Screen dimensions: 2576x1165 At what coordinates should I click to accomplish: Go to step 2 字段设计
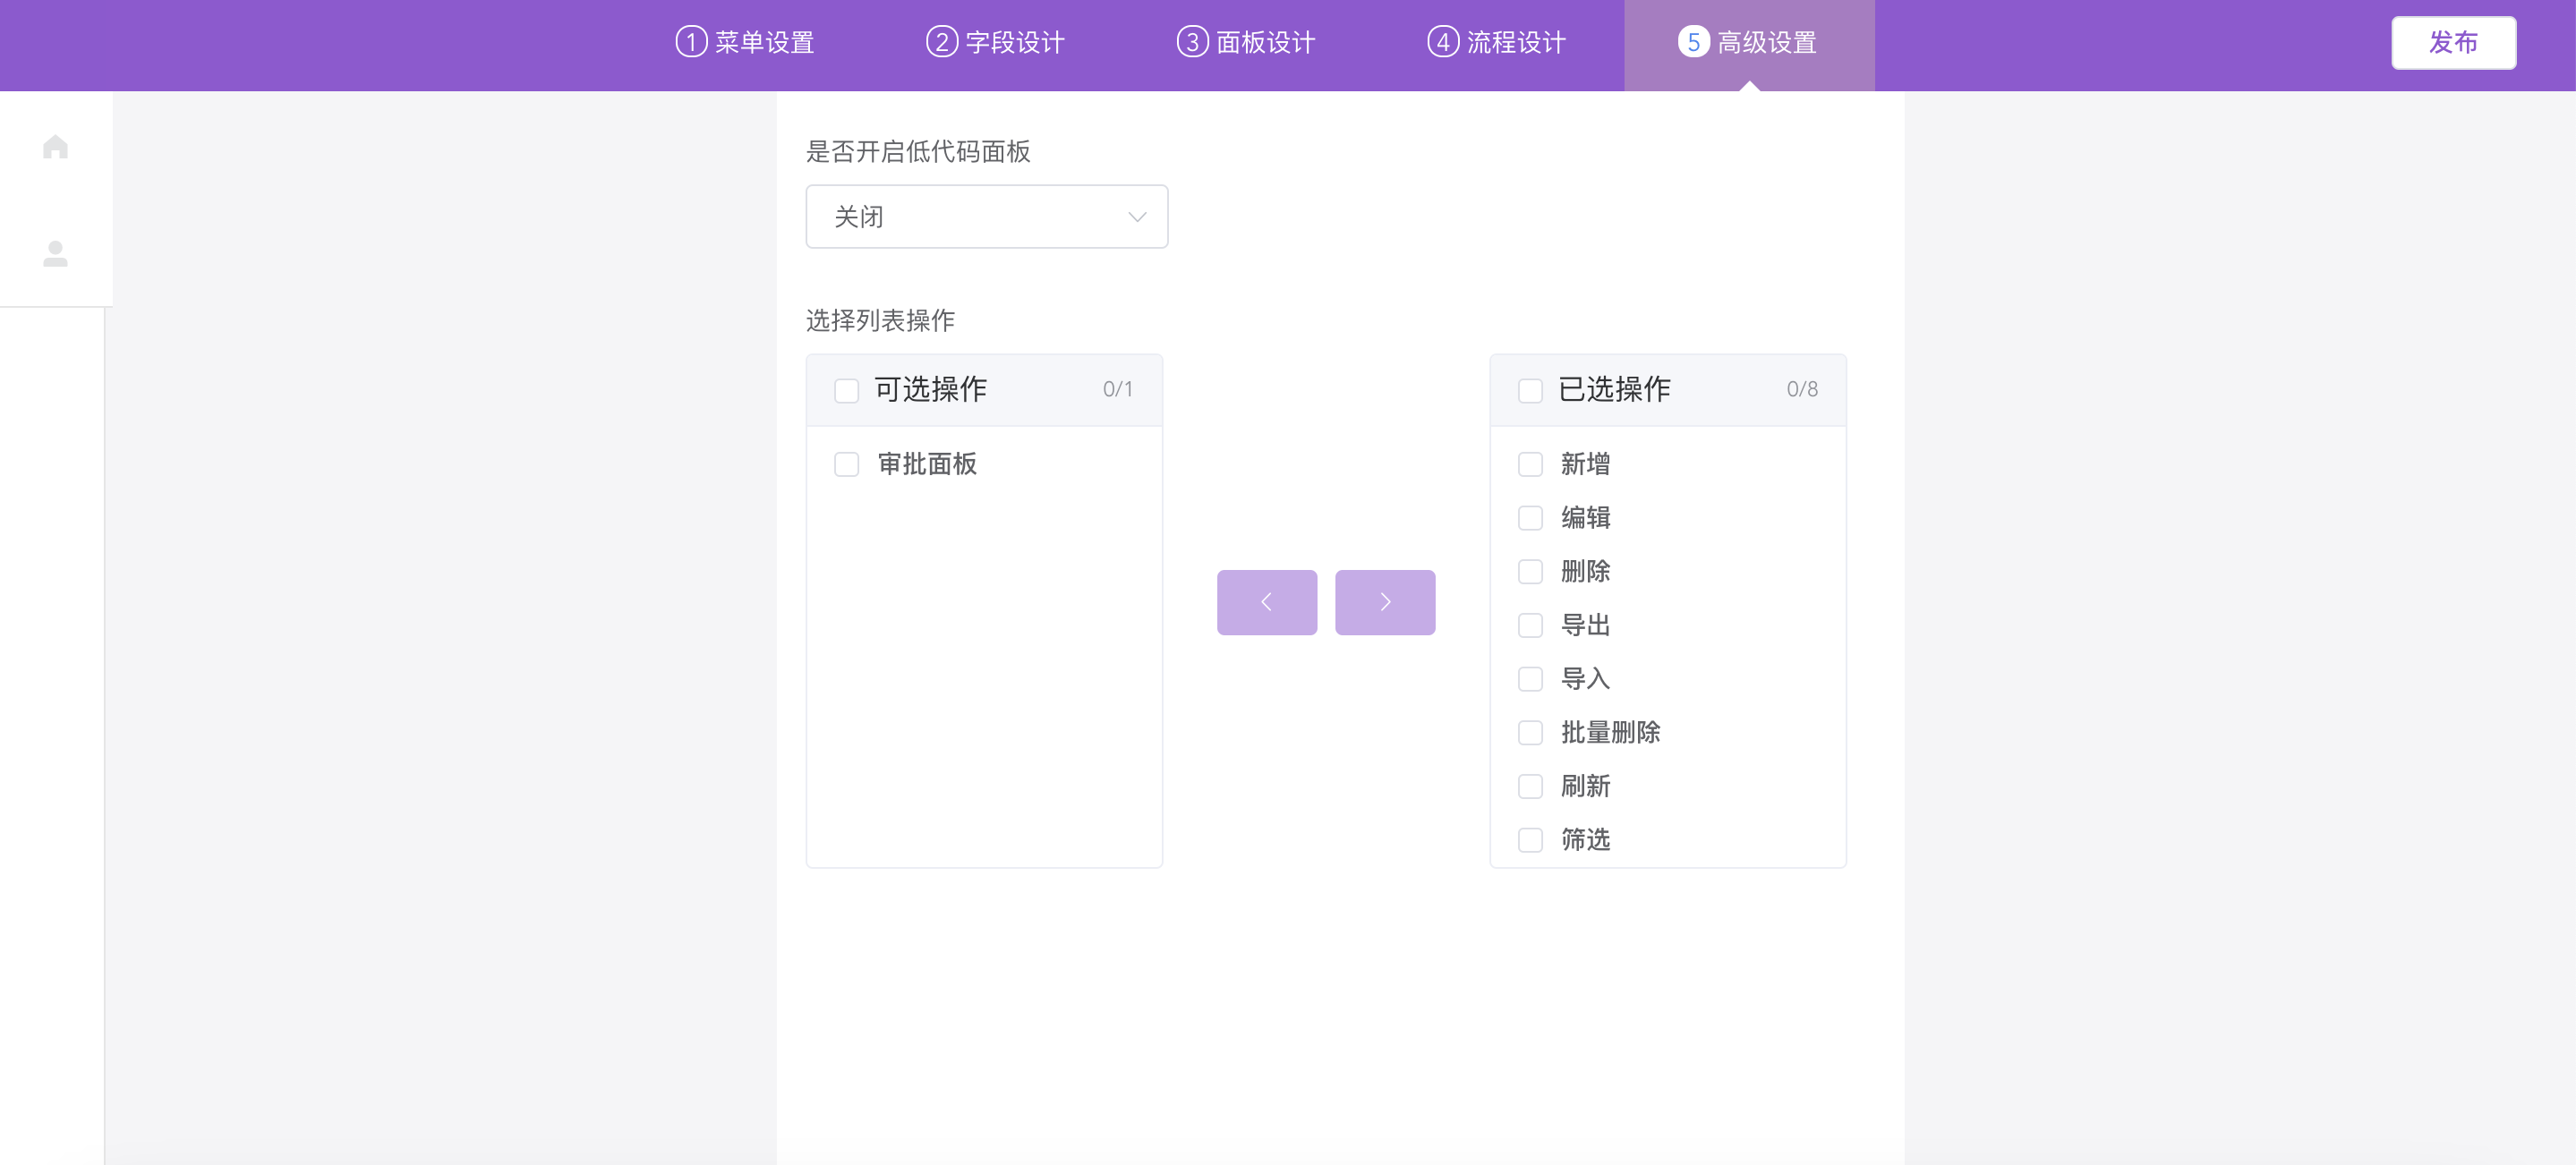click(995, 42)
